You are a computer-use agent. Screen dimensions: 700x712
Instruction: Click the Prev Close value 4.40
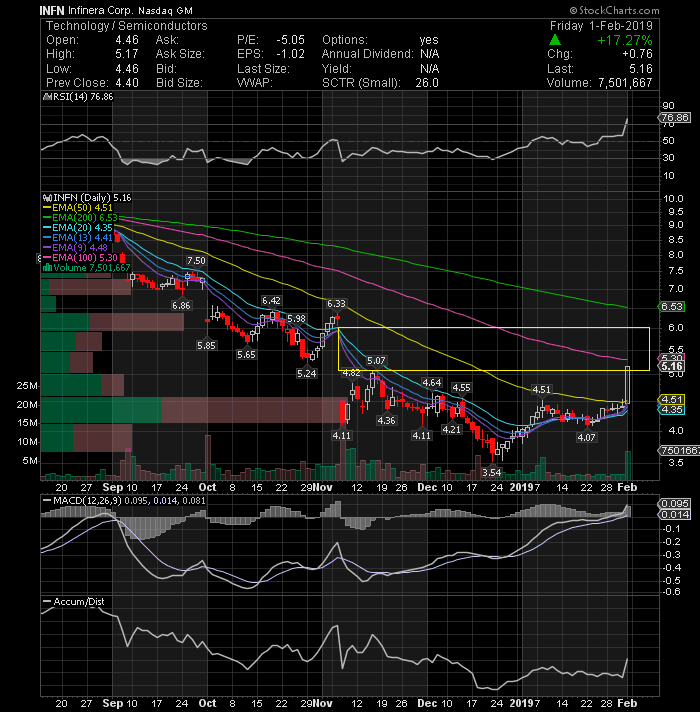[x=127, y=83]
